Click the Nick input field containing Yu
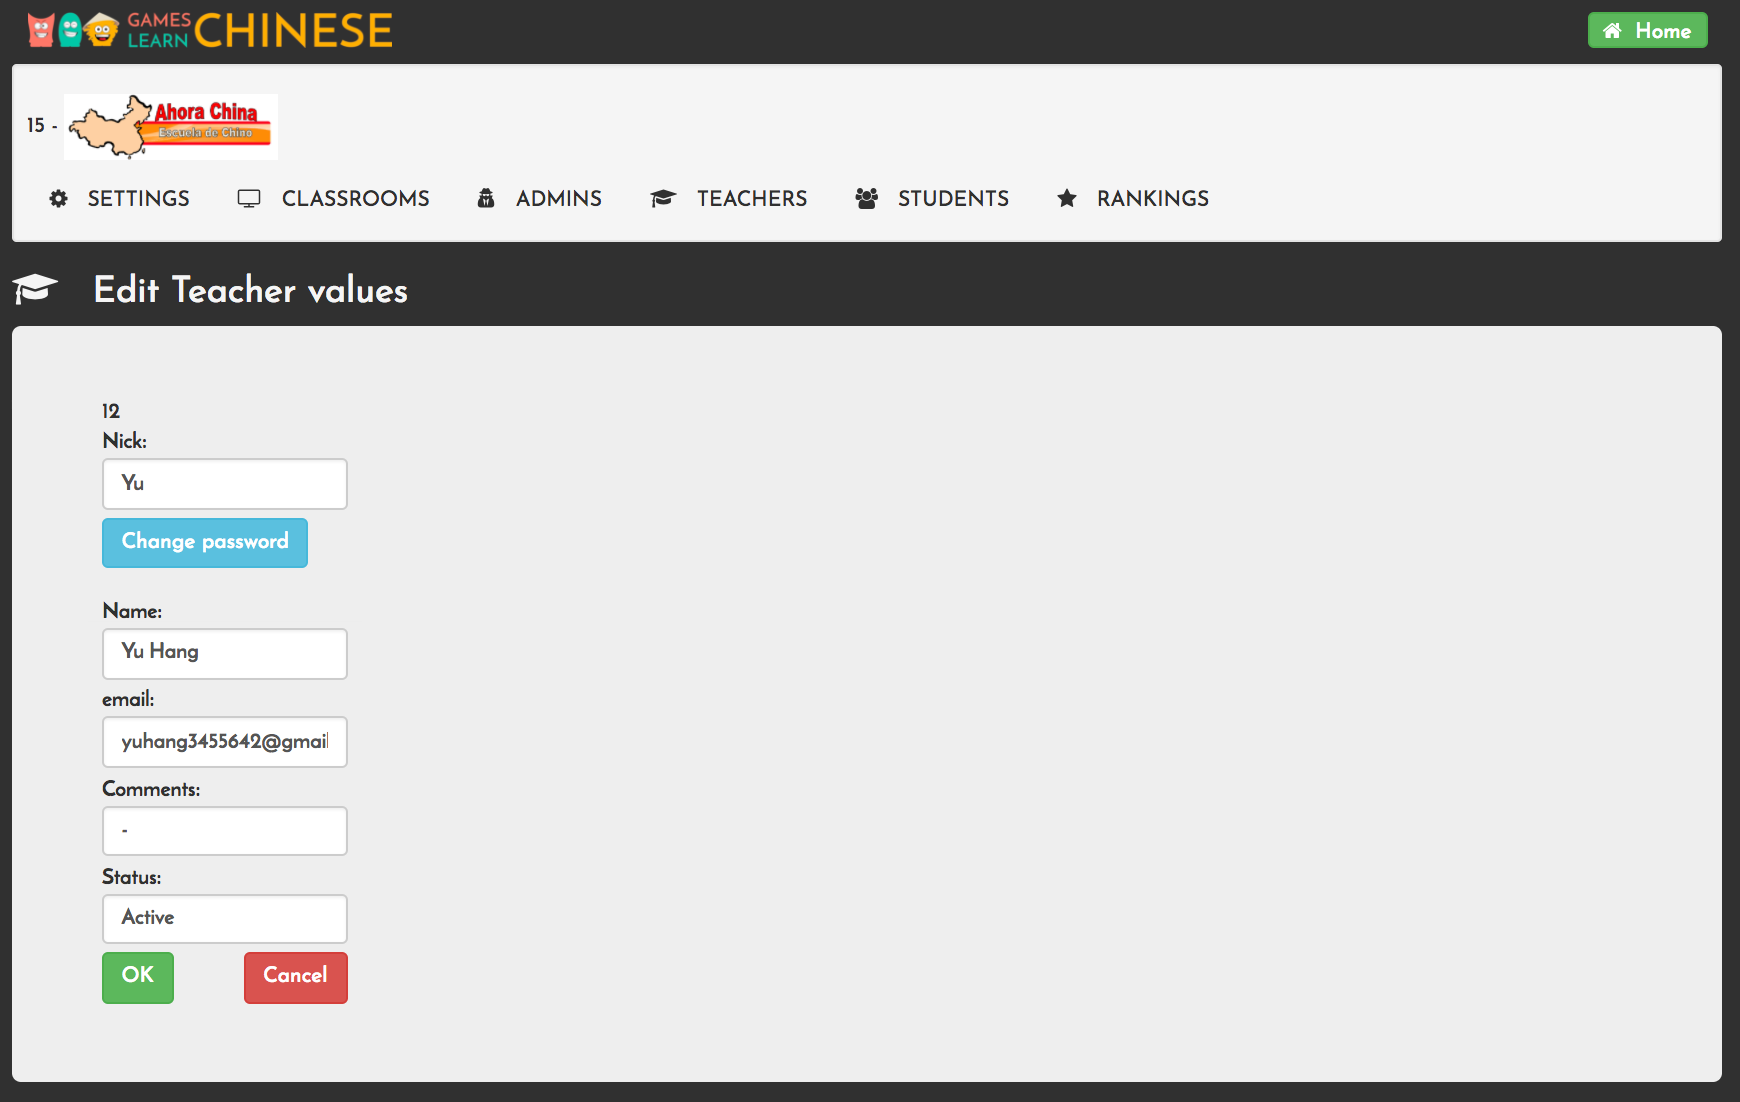The image size is (1740, 1102). pos(225,484)
